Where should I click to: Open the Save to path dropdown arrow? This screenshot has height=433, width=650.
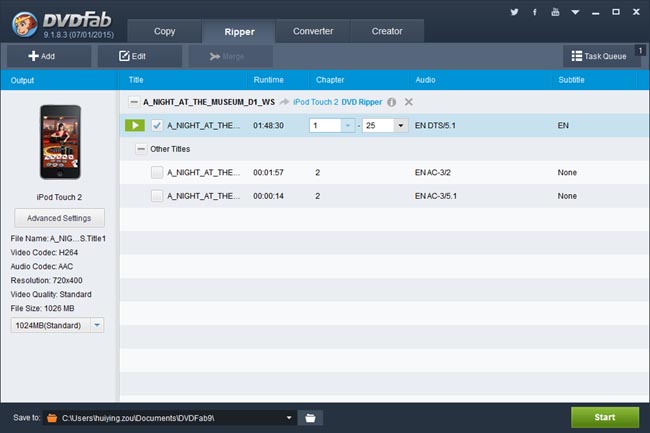[x=289, y=418]
